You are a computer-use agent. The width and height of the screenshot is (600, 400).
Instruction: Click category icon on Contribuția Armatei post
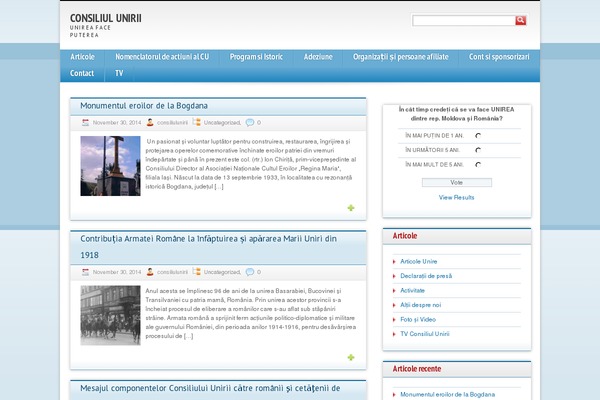click(197, 271)
